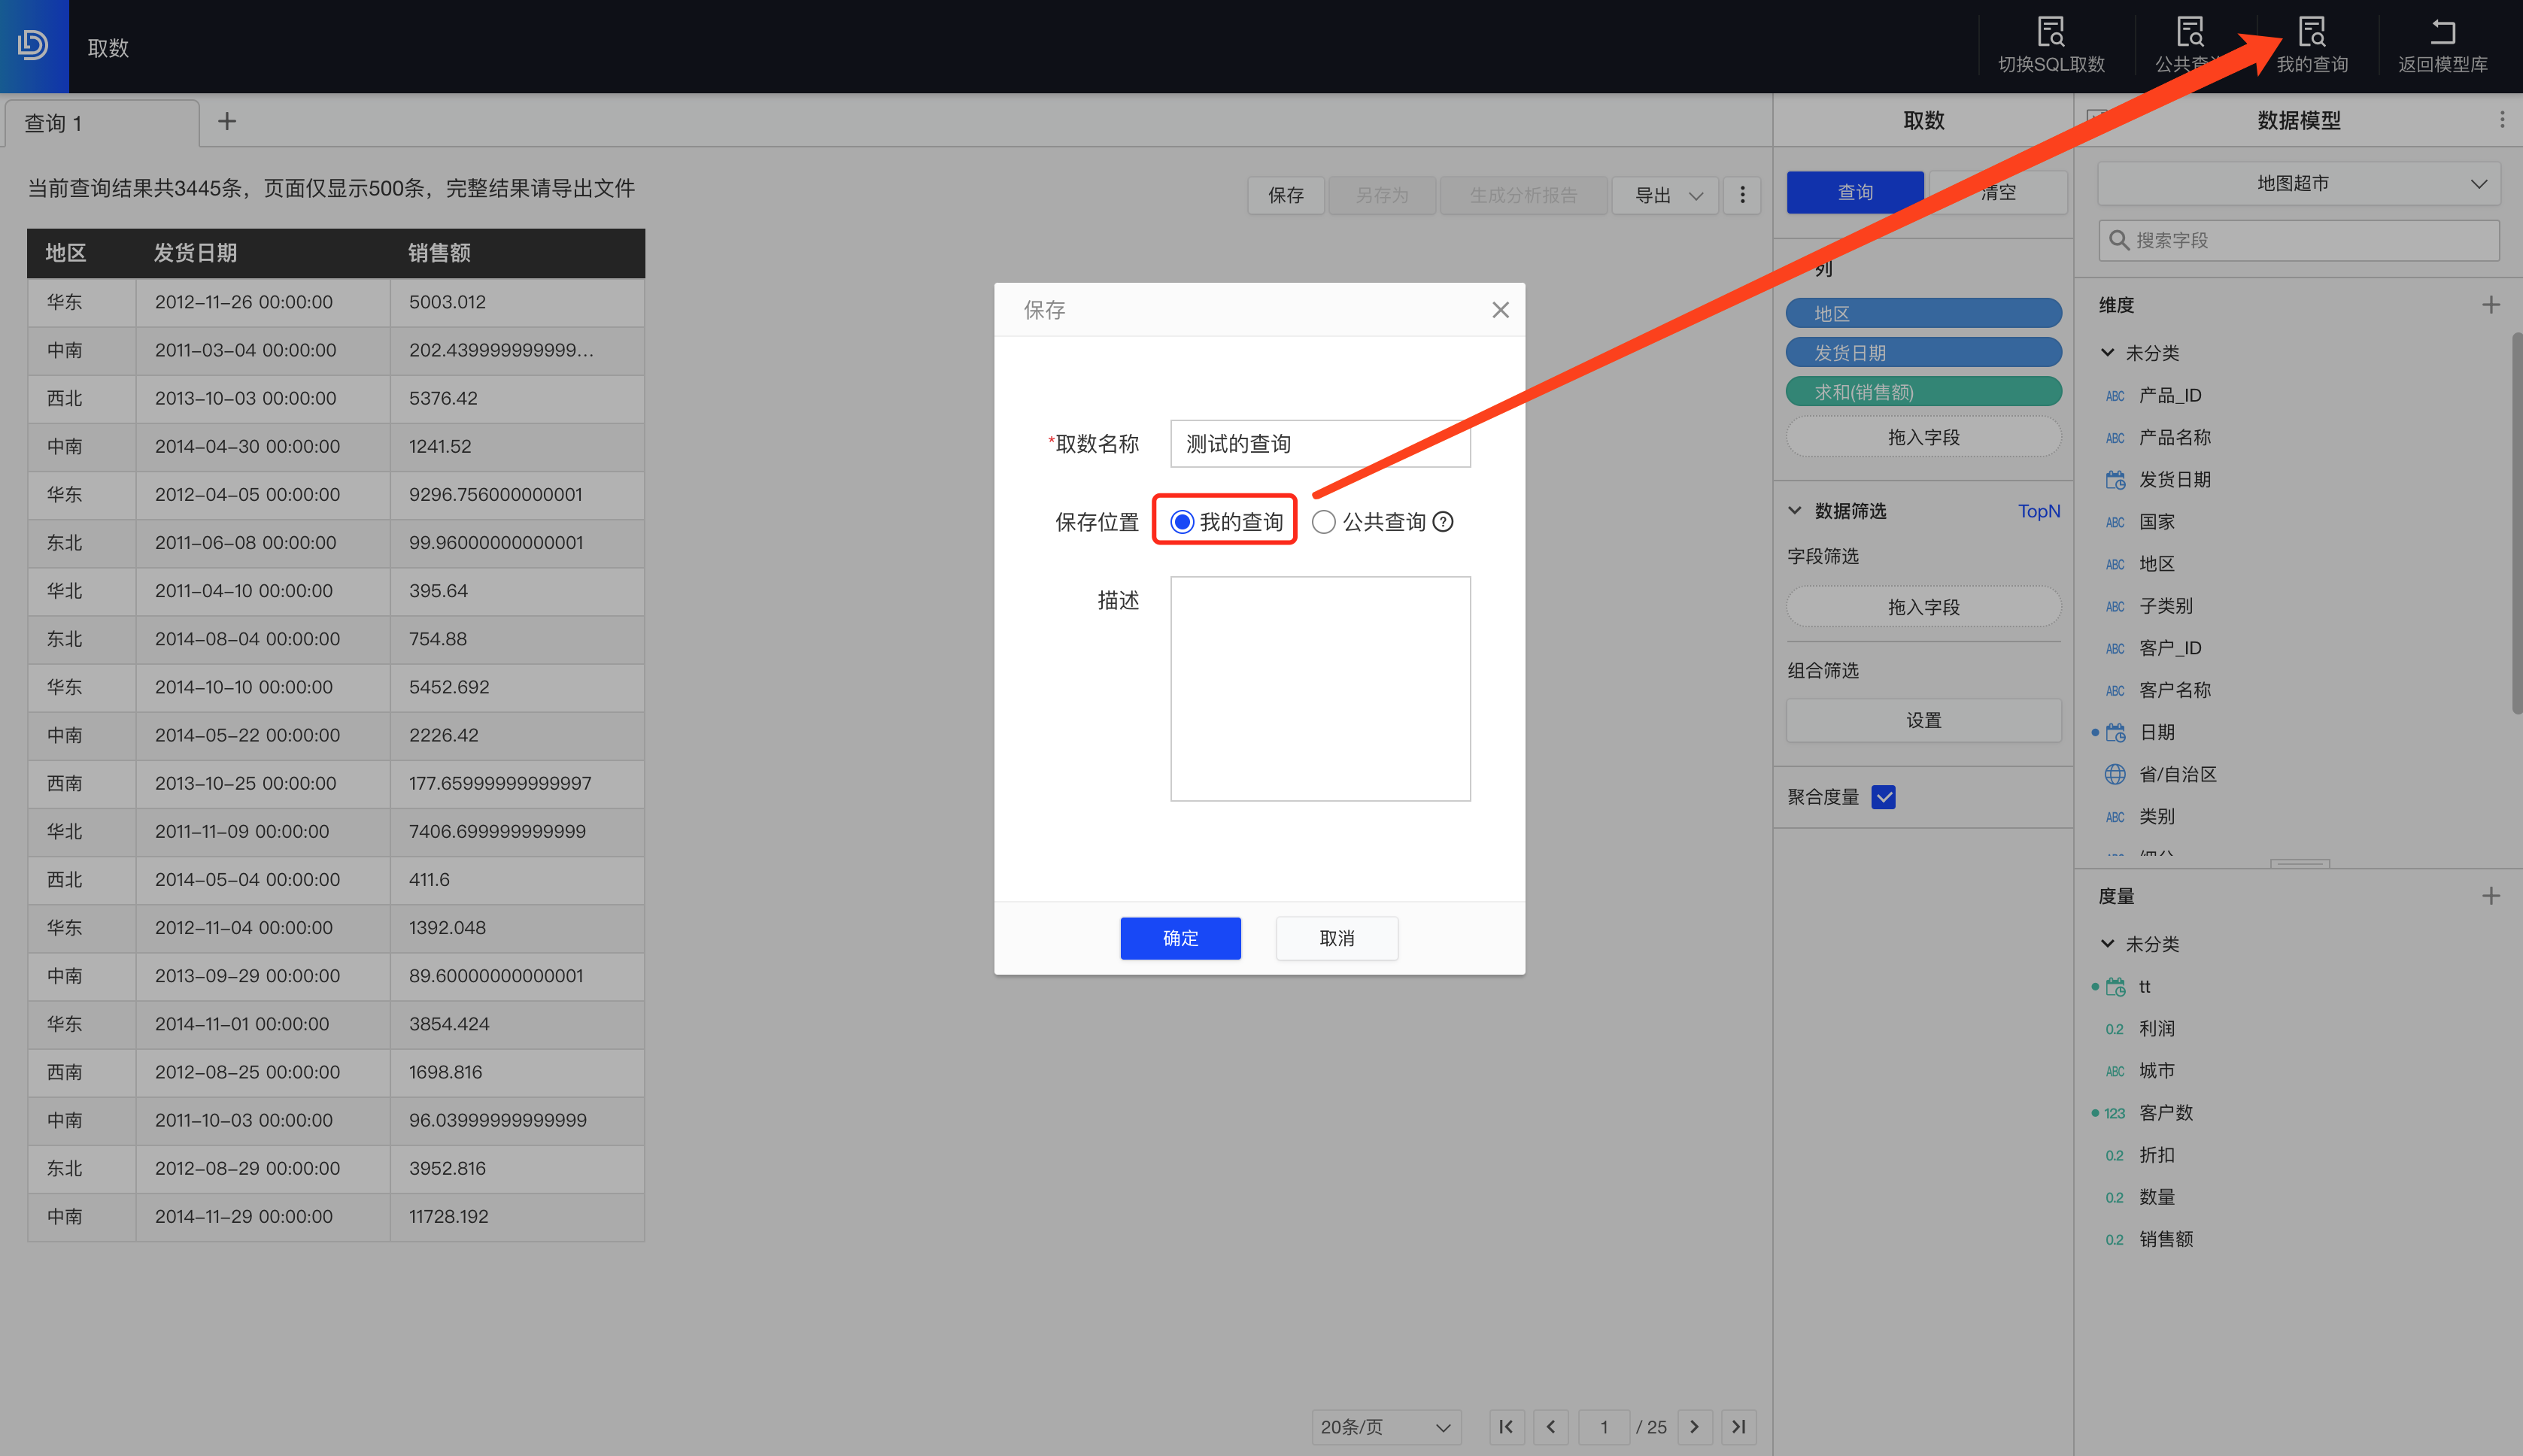The height and width of the screenshot is (1456, 2523).
Task: Open 切换SQL取数 in the top bar
Action: [x=2051, y=46]
